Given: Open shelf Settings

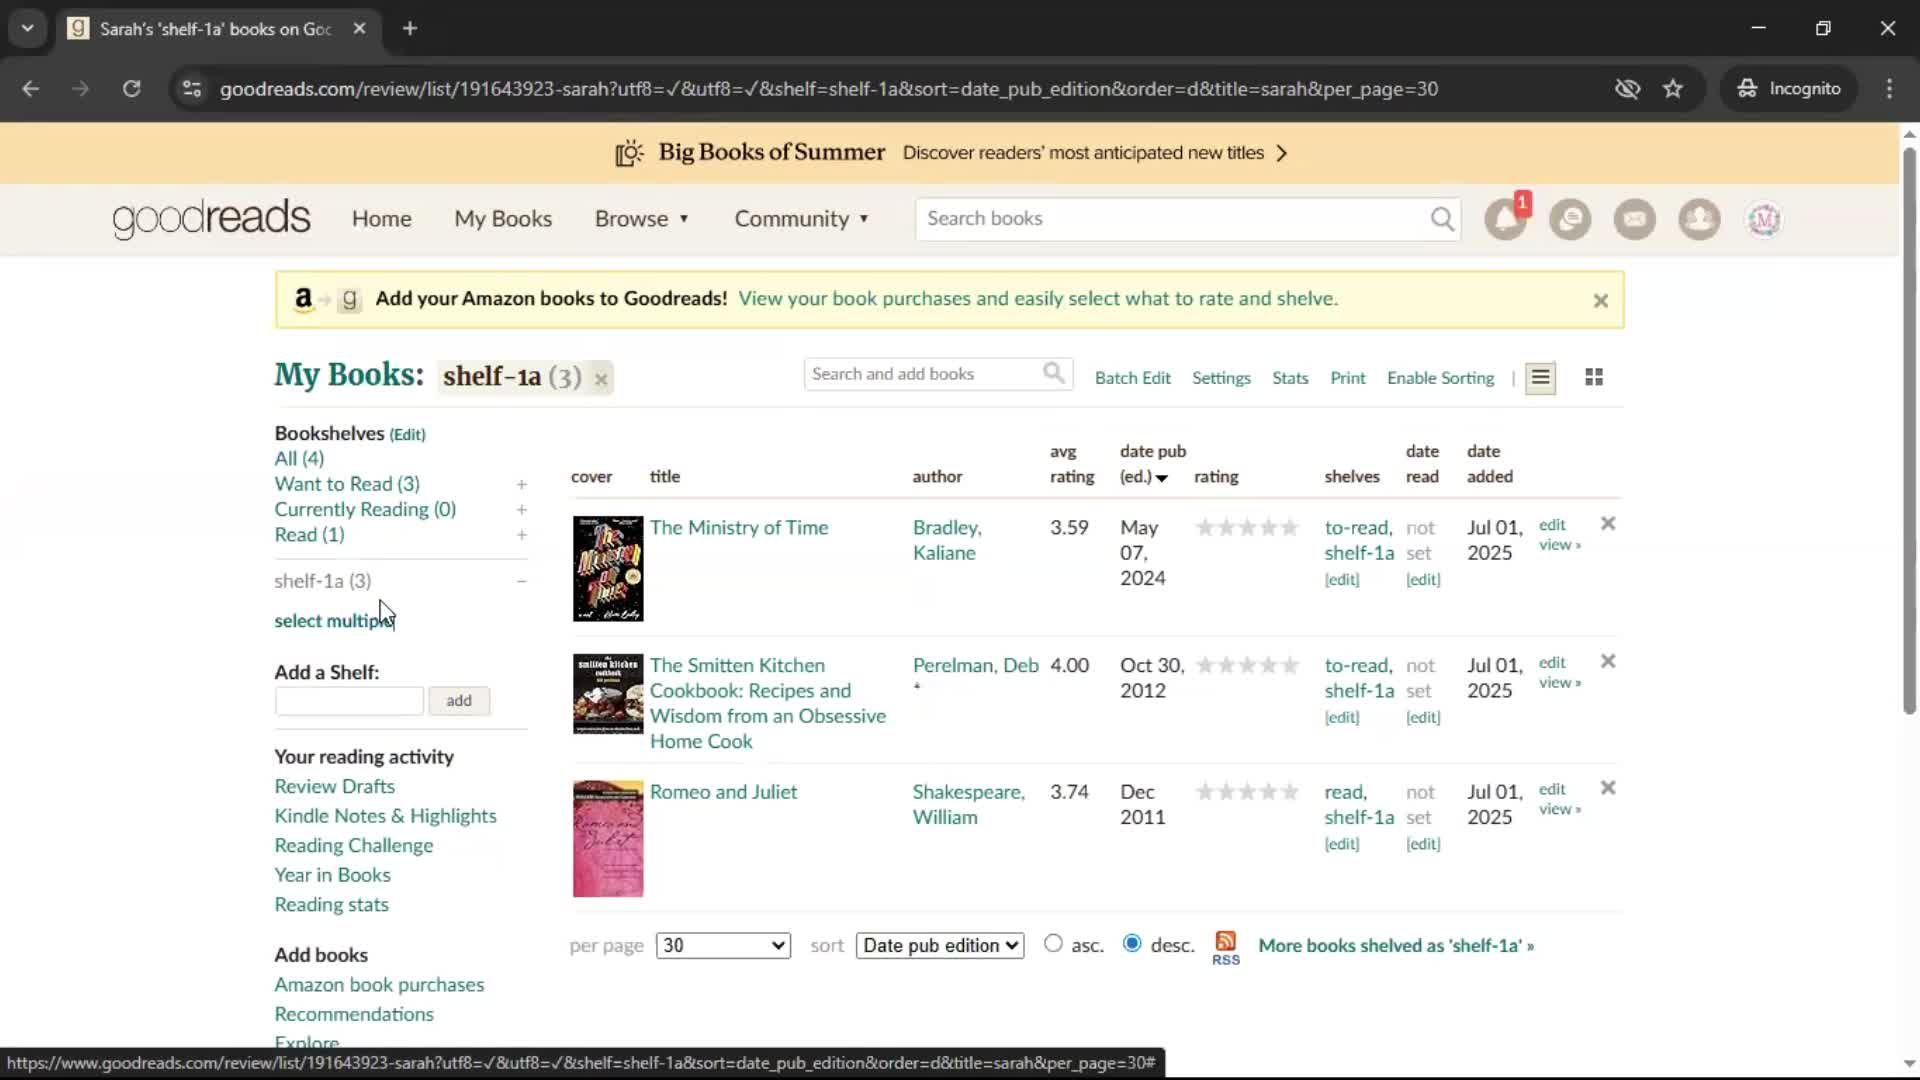Looking at the screenshot, I should [x=1221, y=378].
